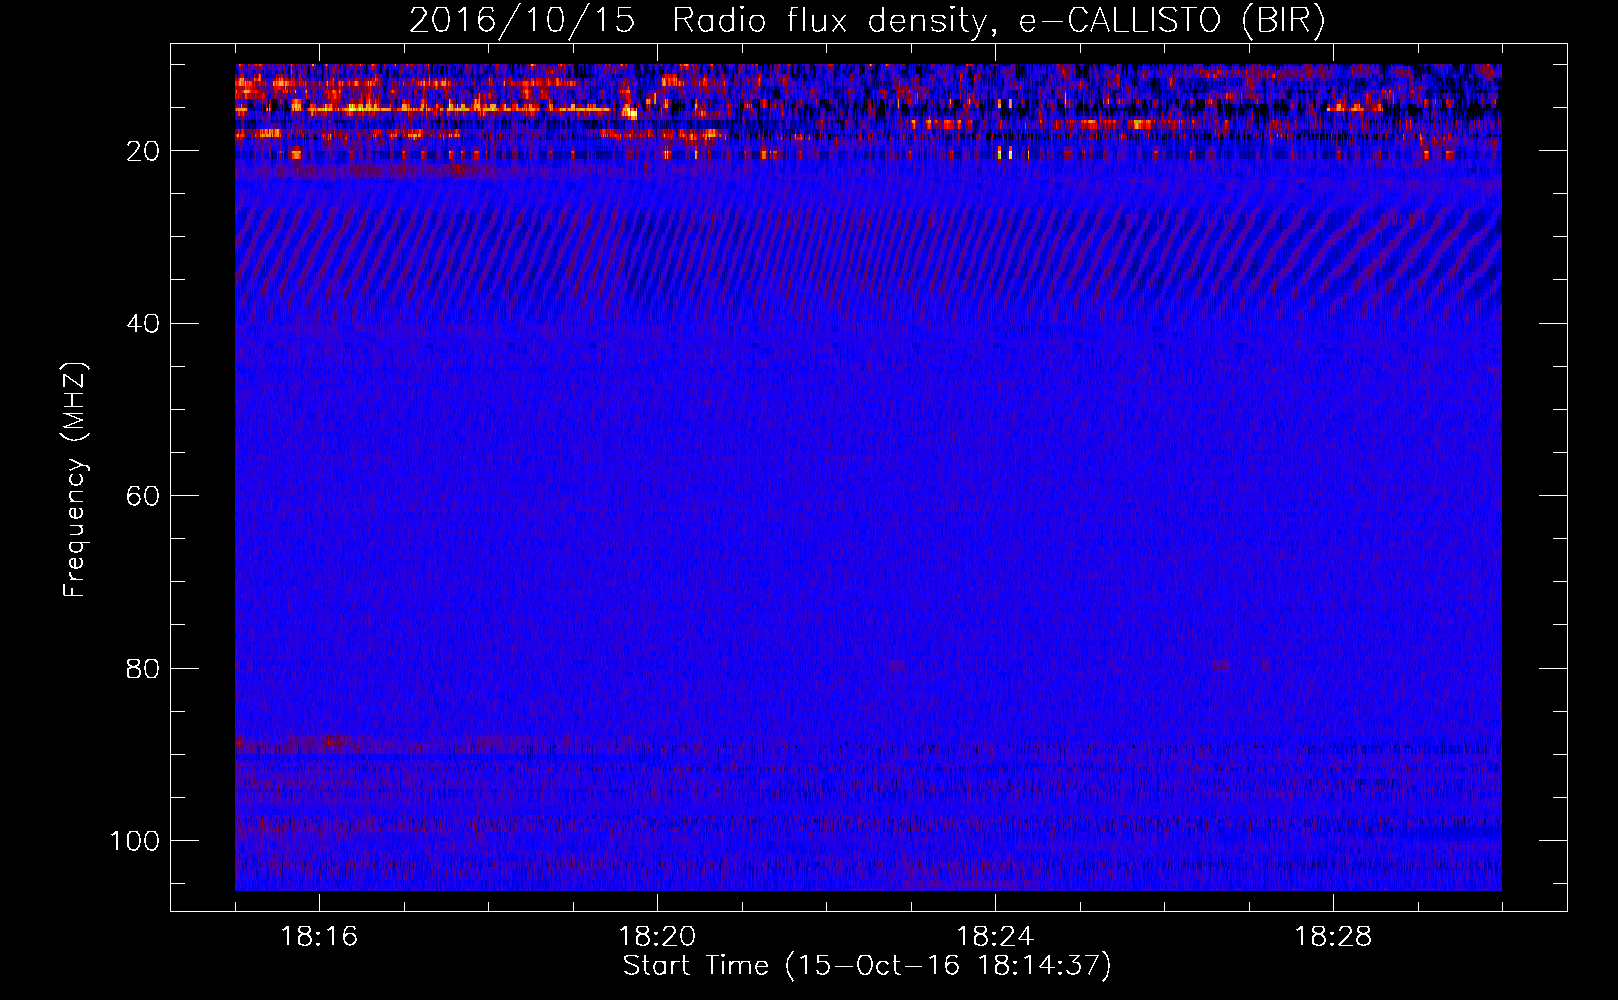Screen dimensions: 1618x1000
Task: Click the 'Frequency (MHZ)' y-axis label
Action: tap(75, 479)
